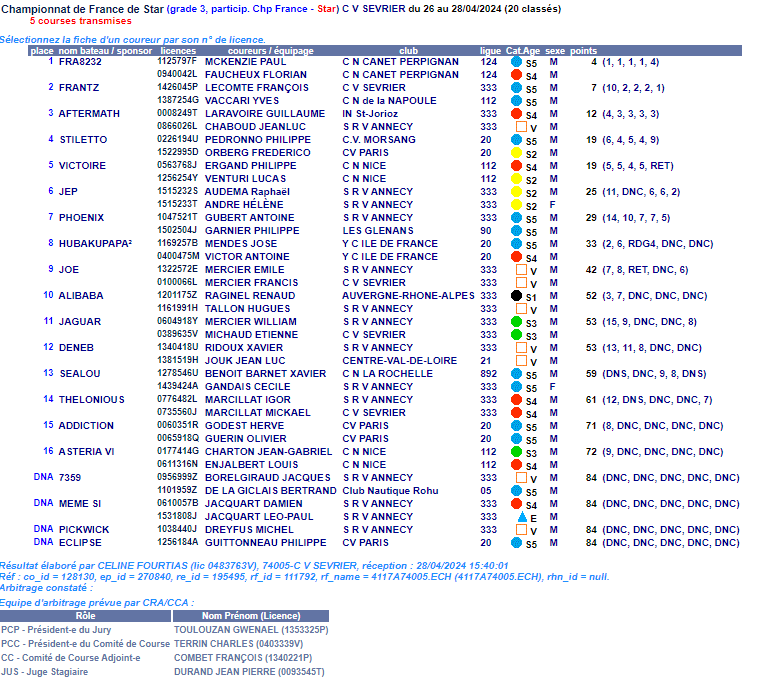The height and width of the screenshot is (685, 762).
Task: Click red S4 icon beside FAUCHEUX FLORIAN
Action: click(516, 75)
